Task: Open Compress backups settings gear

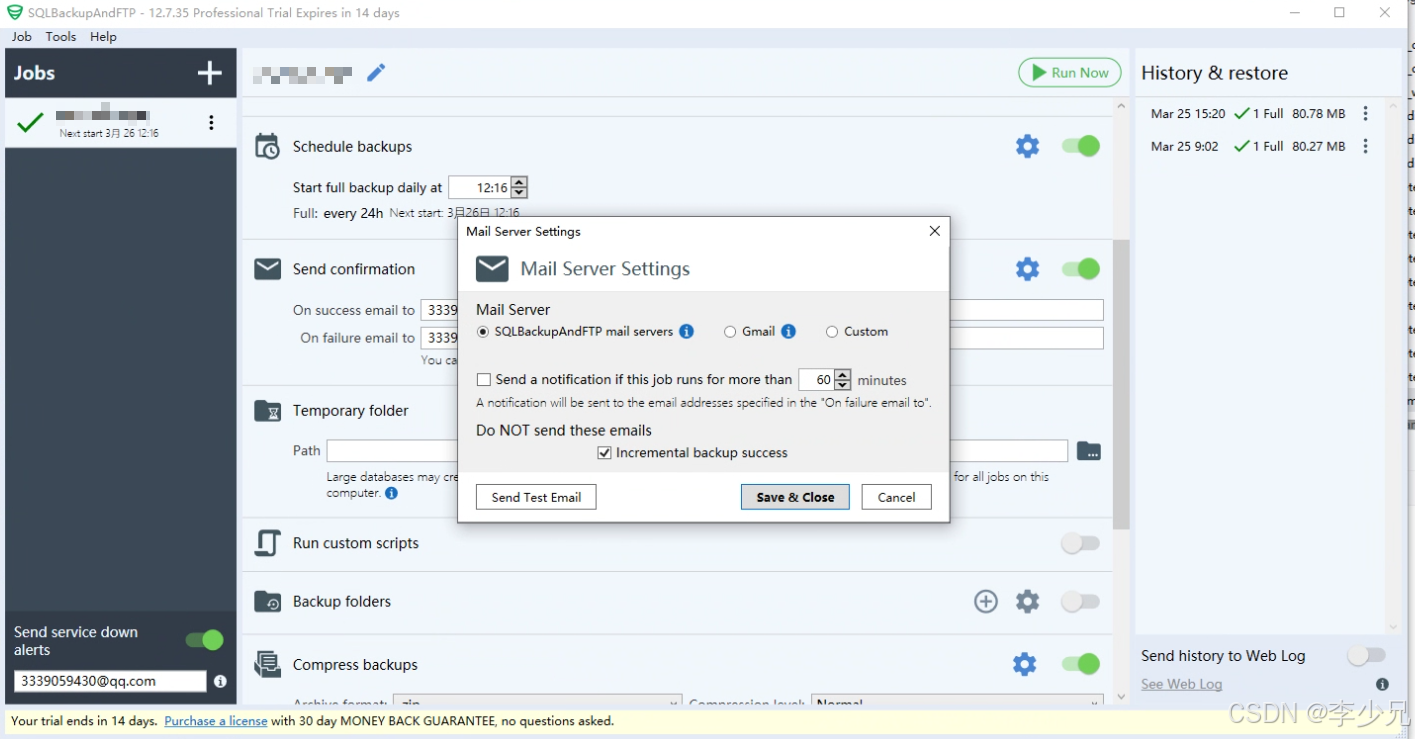Action: click(1024, 664)
